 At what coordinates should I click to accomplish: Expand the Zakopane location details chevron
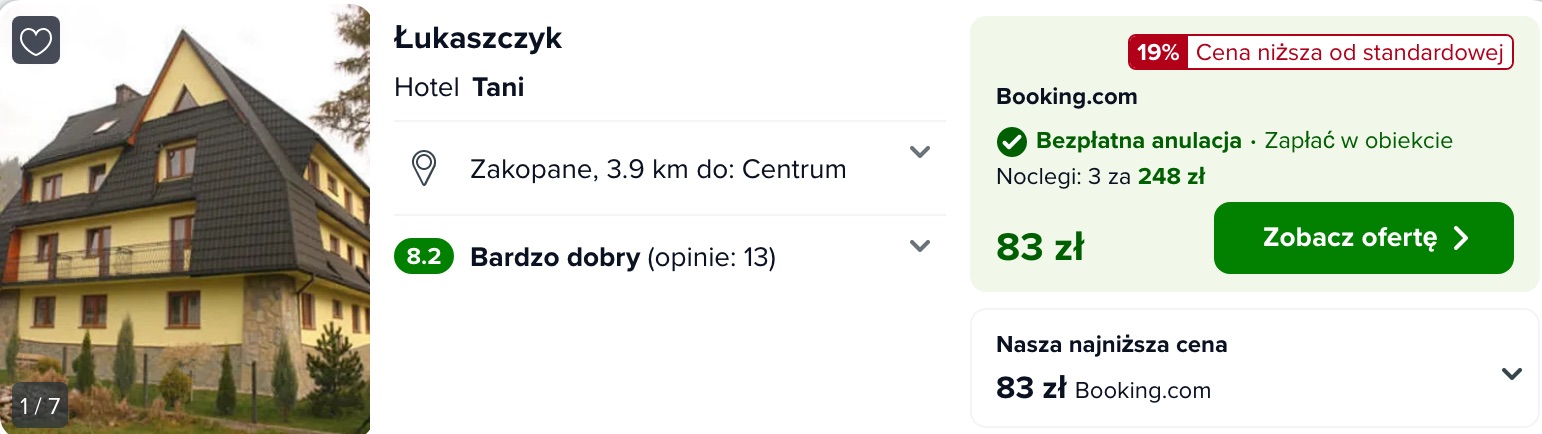point(920,152)
